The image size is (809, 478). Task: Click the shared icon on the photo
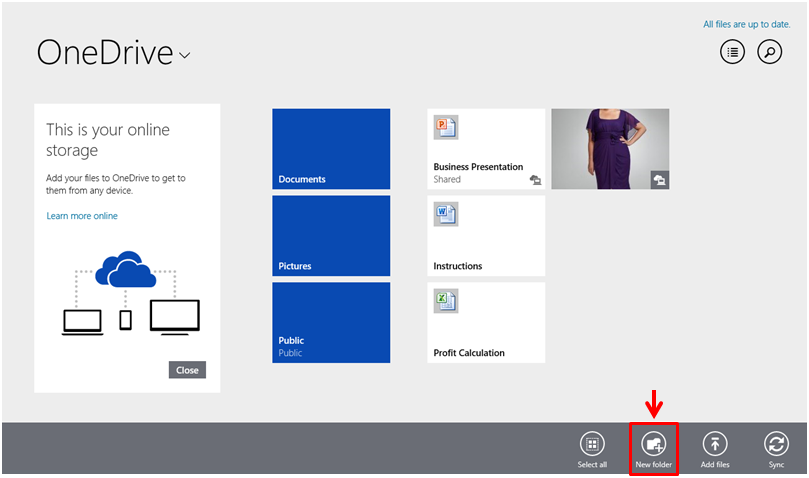[x=659, y=180]
